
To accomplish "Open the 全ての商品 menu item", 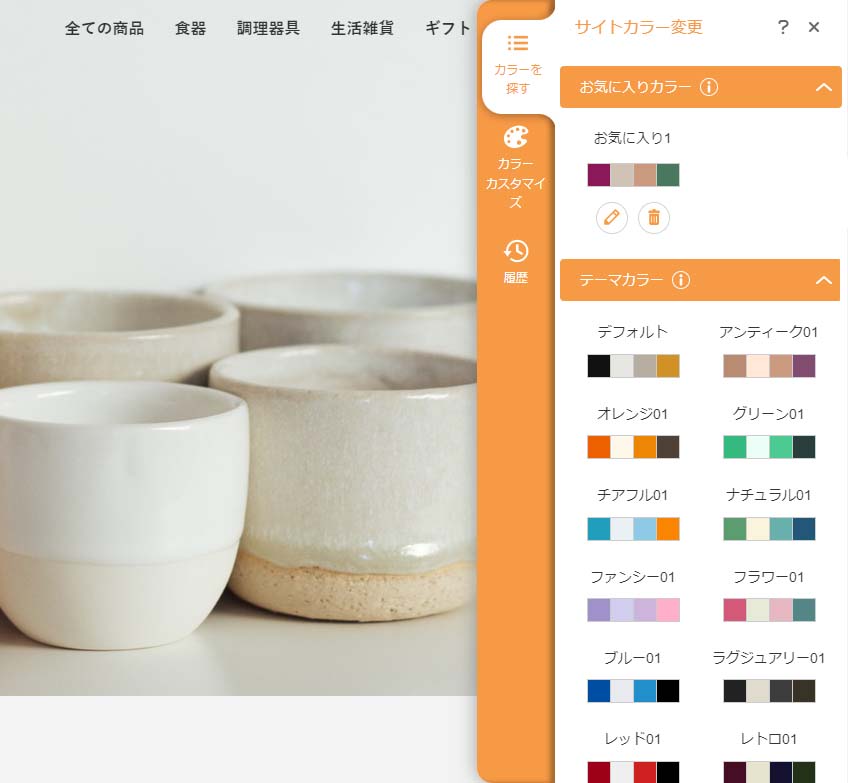I will pos(104,28).
